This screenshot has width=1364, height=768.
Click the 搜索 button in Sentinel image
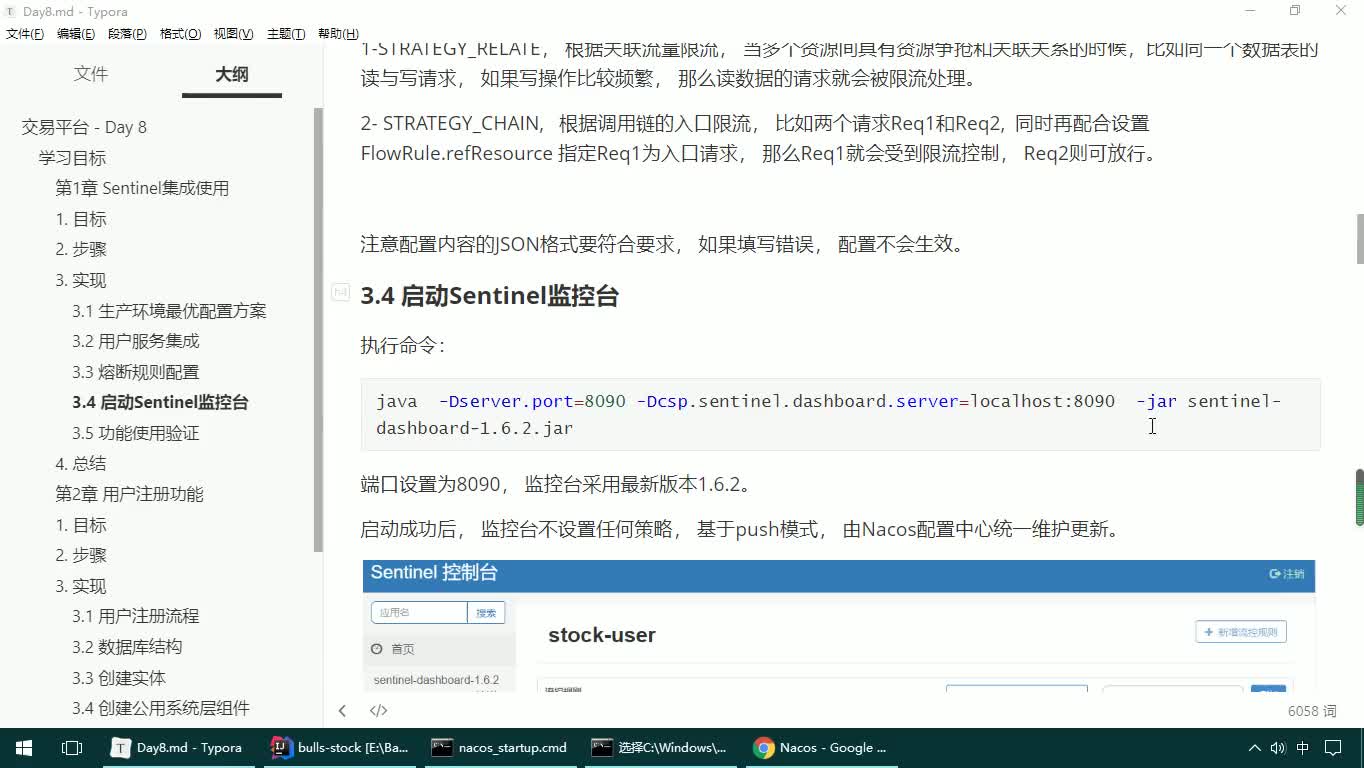point(486,613)
